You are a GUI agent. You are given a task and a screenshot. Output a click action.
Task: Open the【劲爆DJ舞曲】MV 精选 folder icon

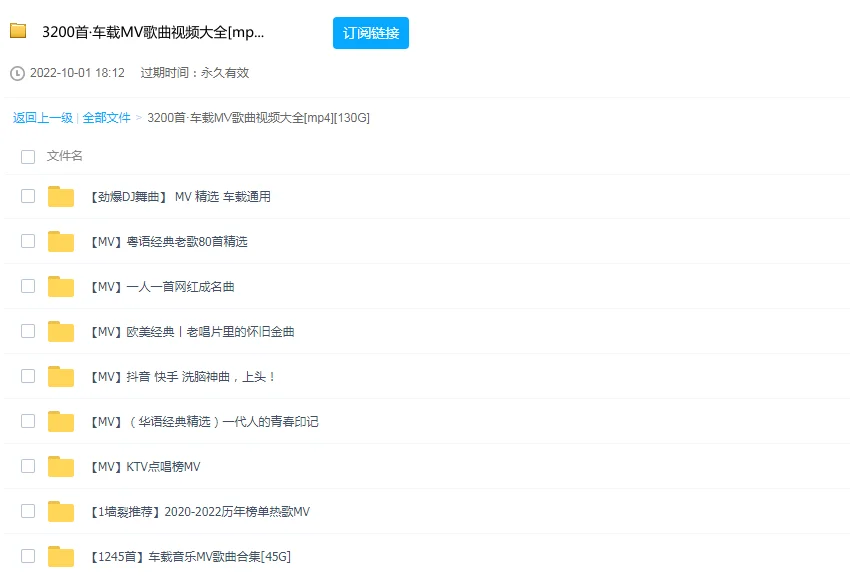(60, 196)
